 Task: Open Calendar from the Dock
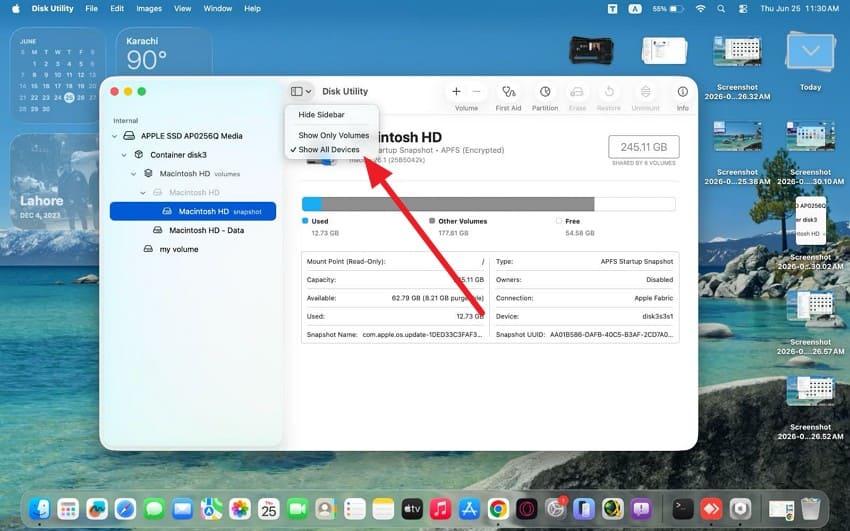point(268,509)
